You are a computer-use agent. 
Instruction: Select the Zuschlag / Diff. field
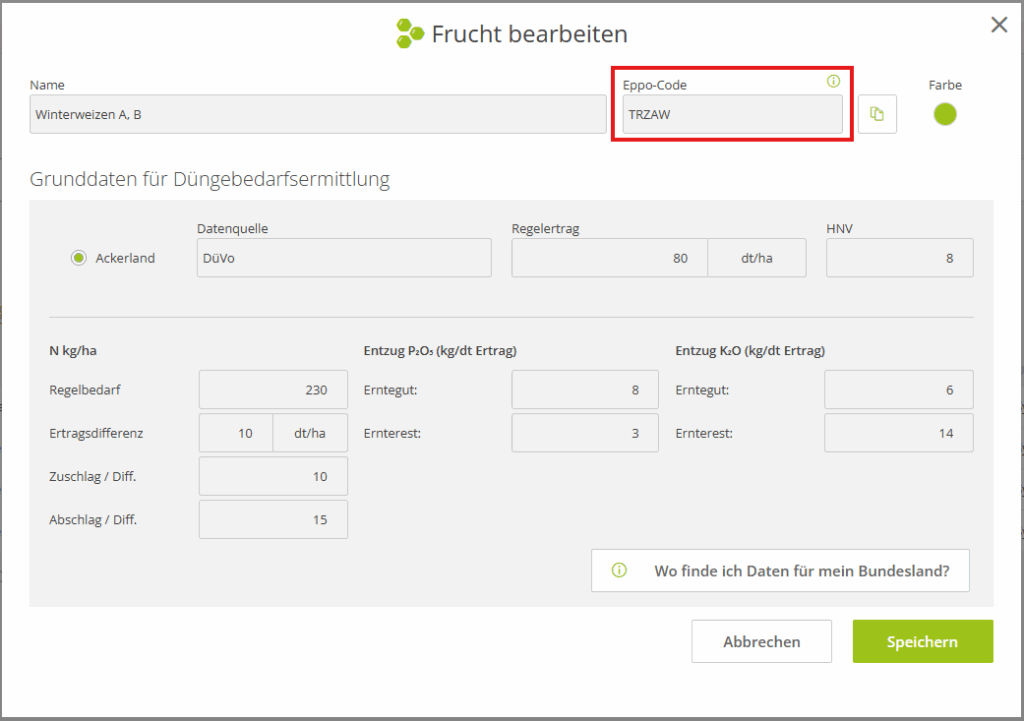click(272, 476)
